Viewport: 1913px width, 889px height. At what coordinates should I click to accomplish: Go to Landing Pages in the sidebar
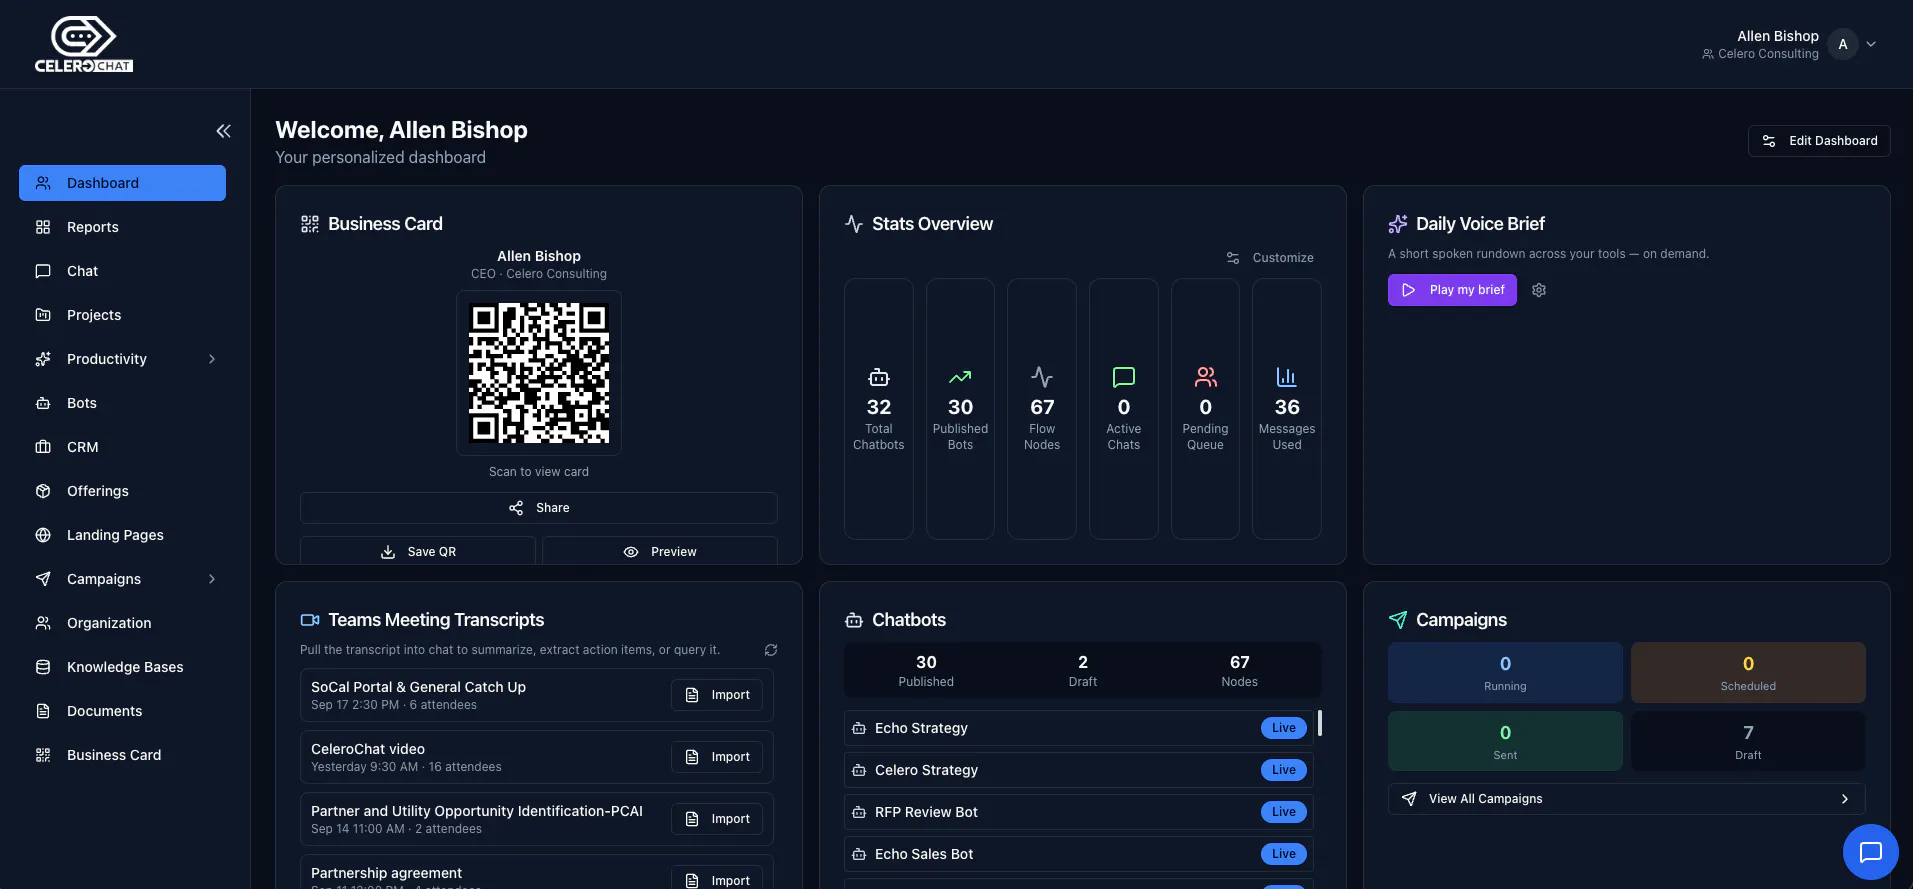tap(122, 535)
